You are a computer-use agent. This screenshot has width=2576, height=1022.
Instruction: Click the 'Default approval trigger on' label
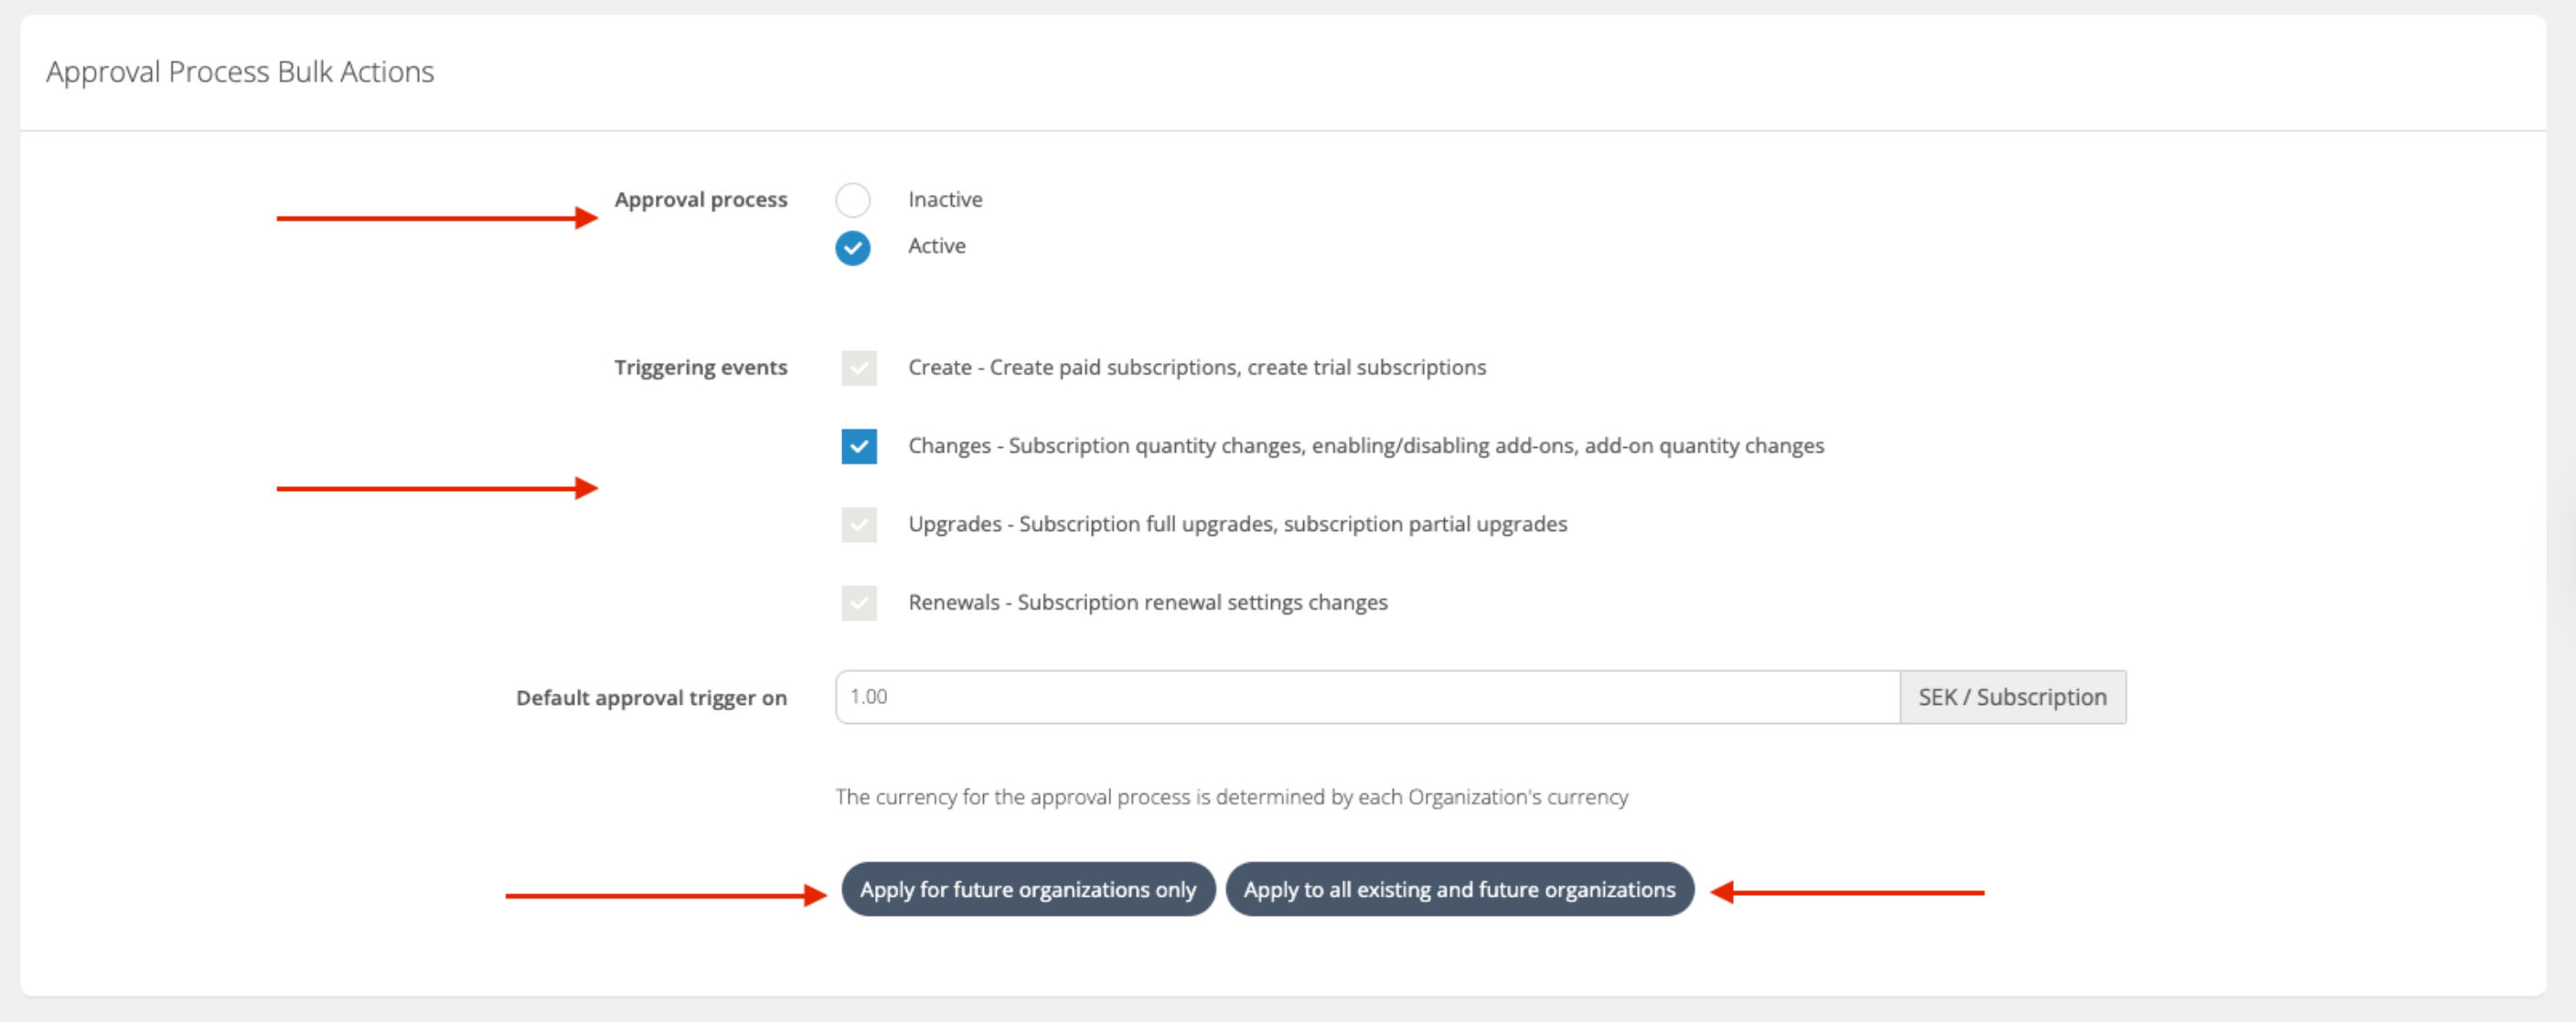pyautogui.click(x=651, y=698)
